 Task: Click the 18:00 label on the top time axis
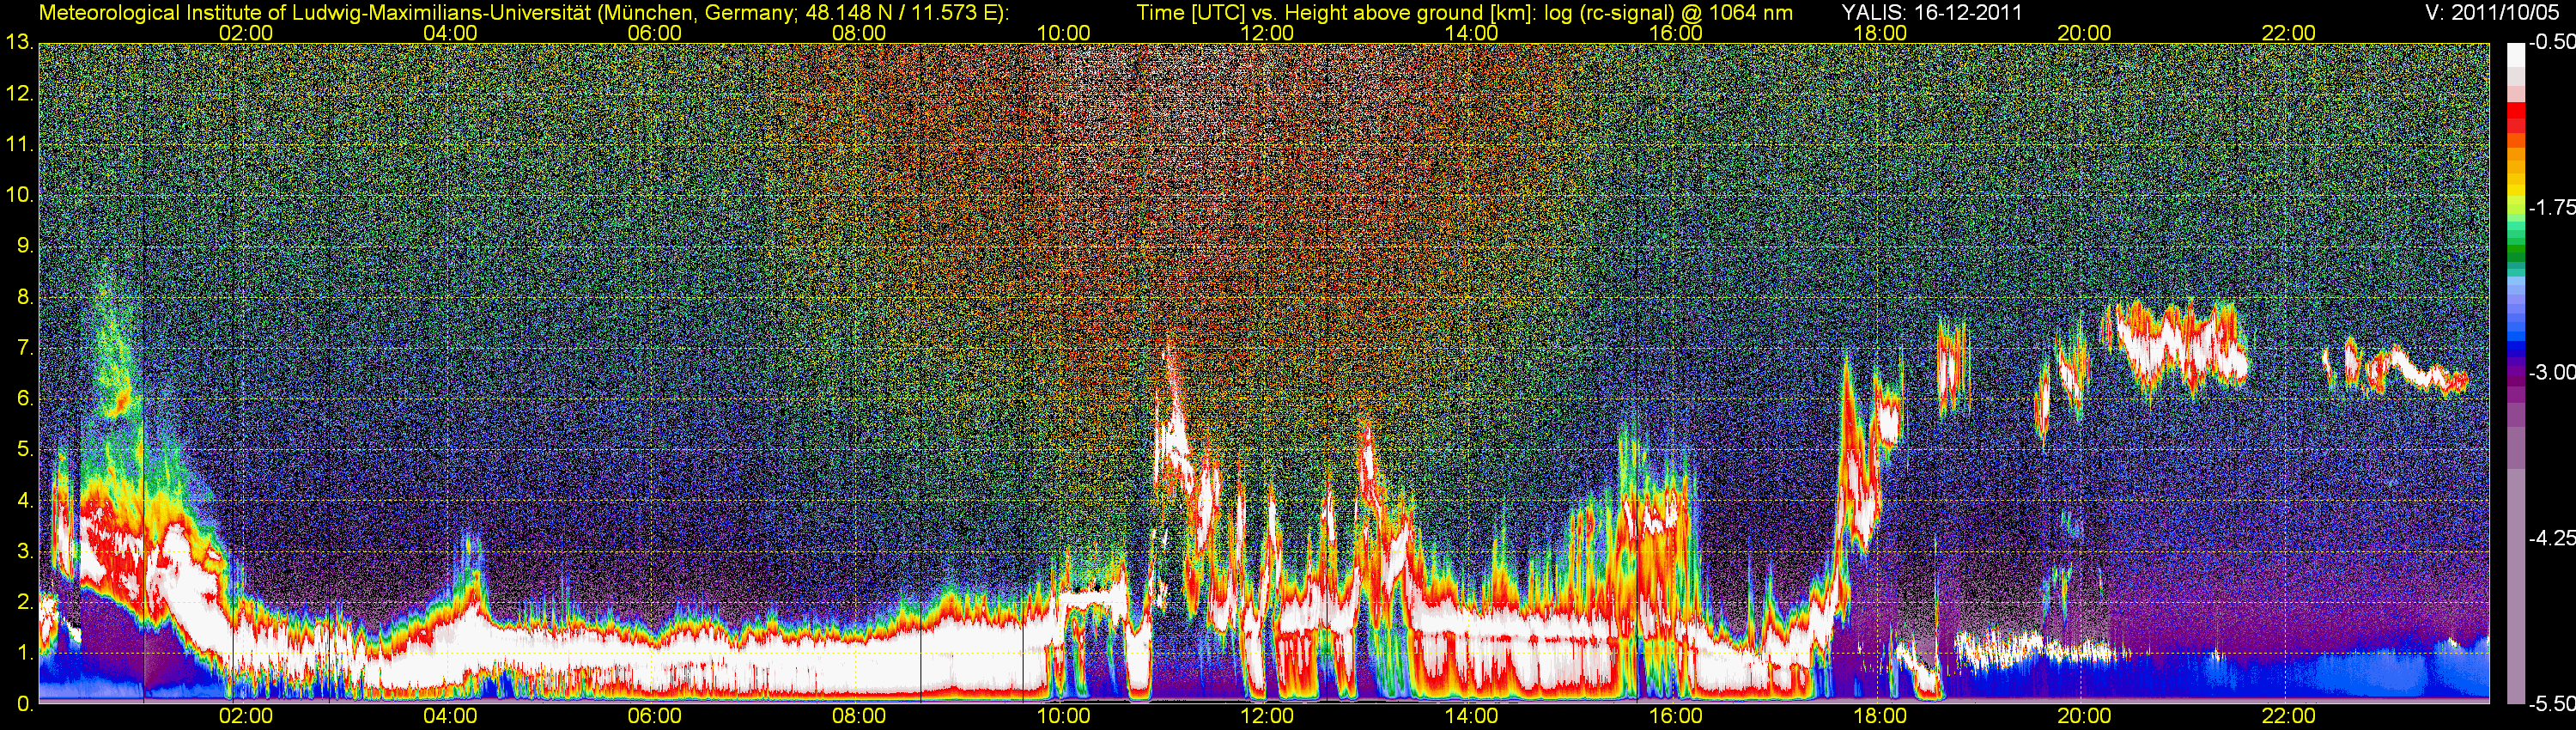[x=1880, y=33]
